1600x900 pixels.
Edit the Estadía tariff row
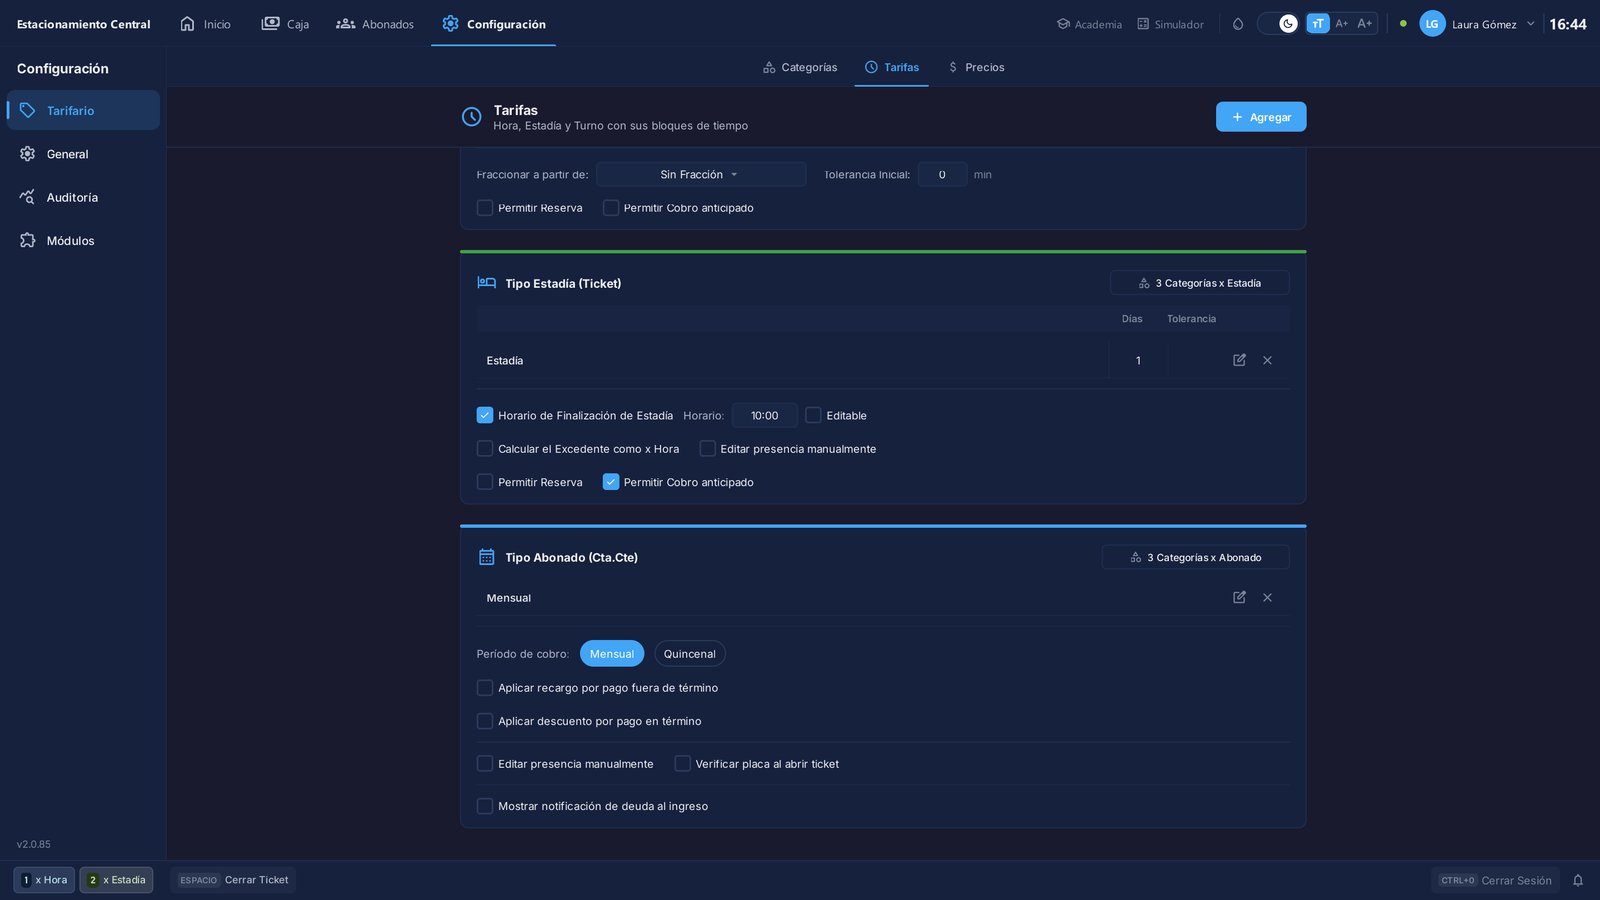coord(1239,360)
